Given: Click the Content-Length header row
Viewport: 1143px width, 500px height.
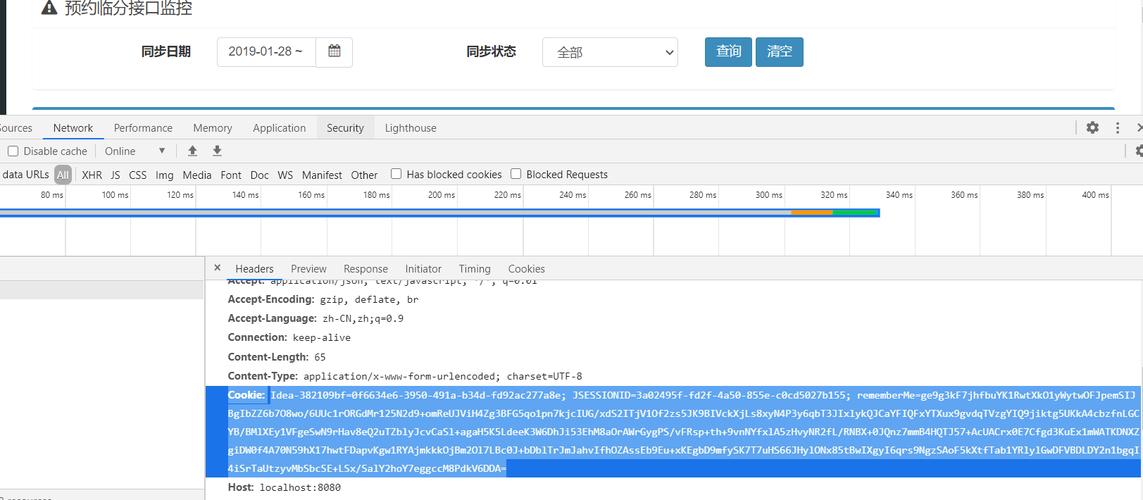Looking at the screenshot, I should 277,357.
